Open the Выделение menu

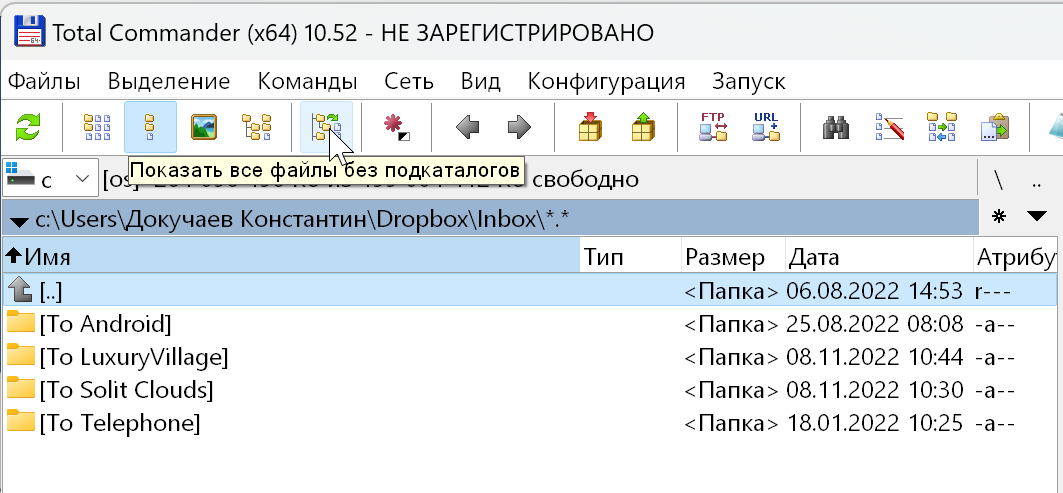(x=169, y=81)
